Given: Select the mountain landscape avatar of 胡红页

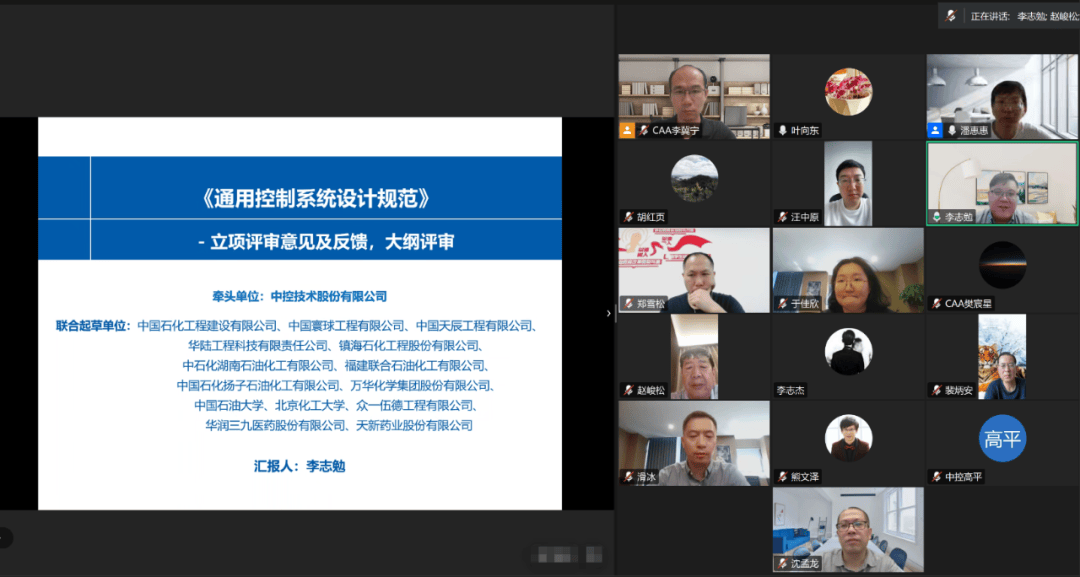Looking at the screenshot, I should (x=694, y=178).
